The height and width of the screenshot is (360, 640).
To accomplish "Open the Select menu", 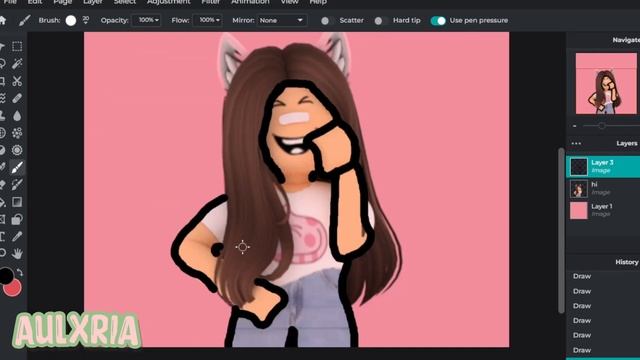I will [124, 2].
